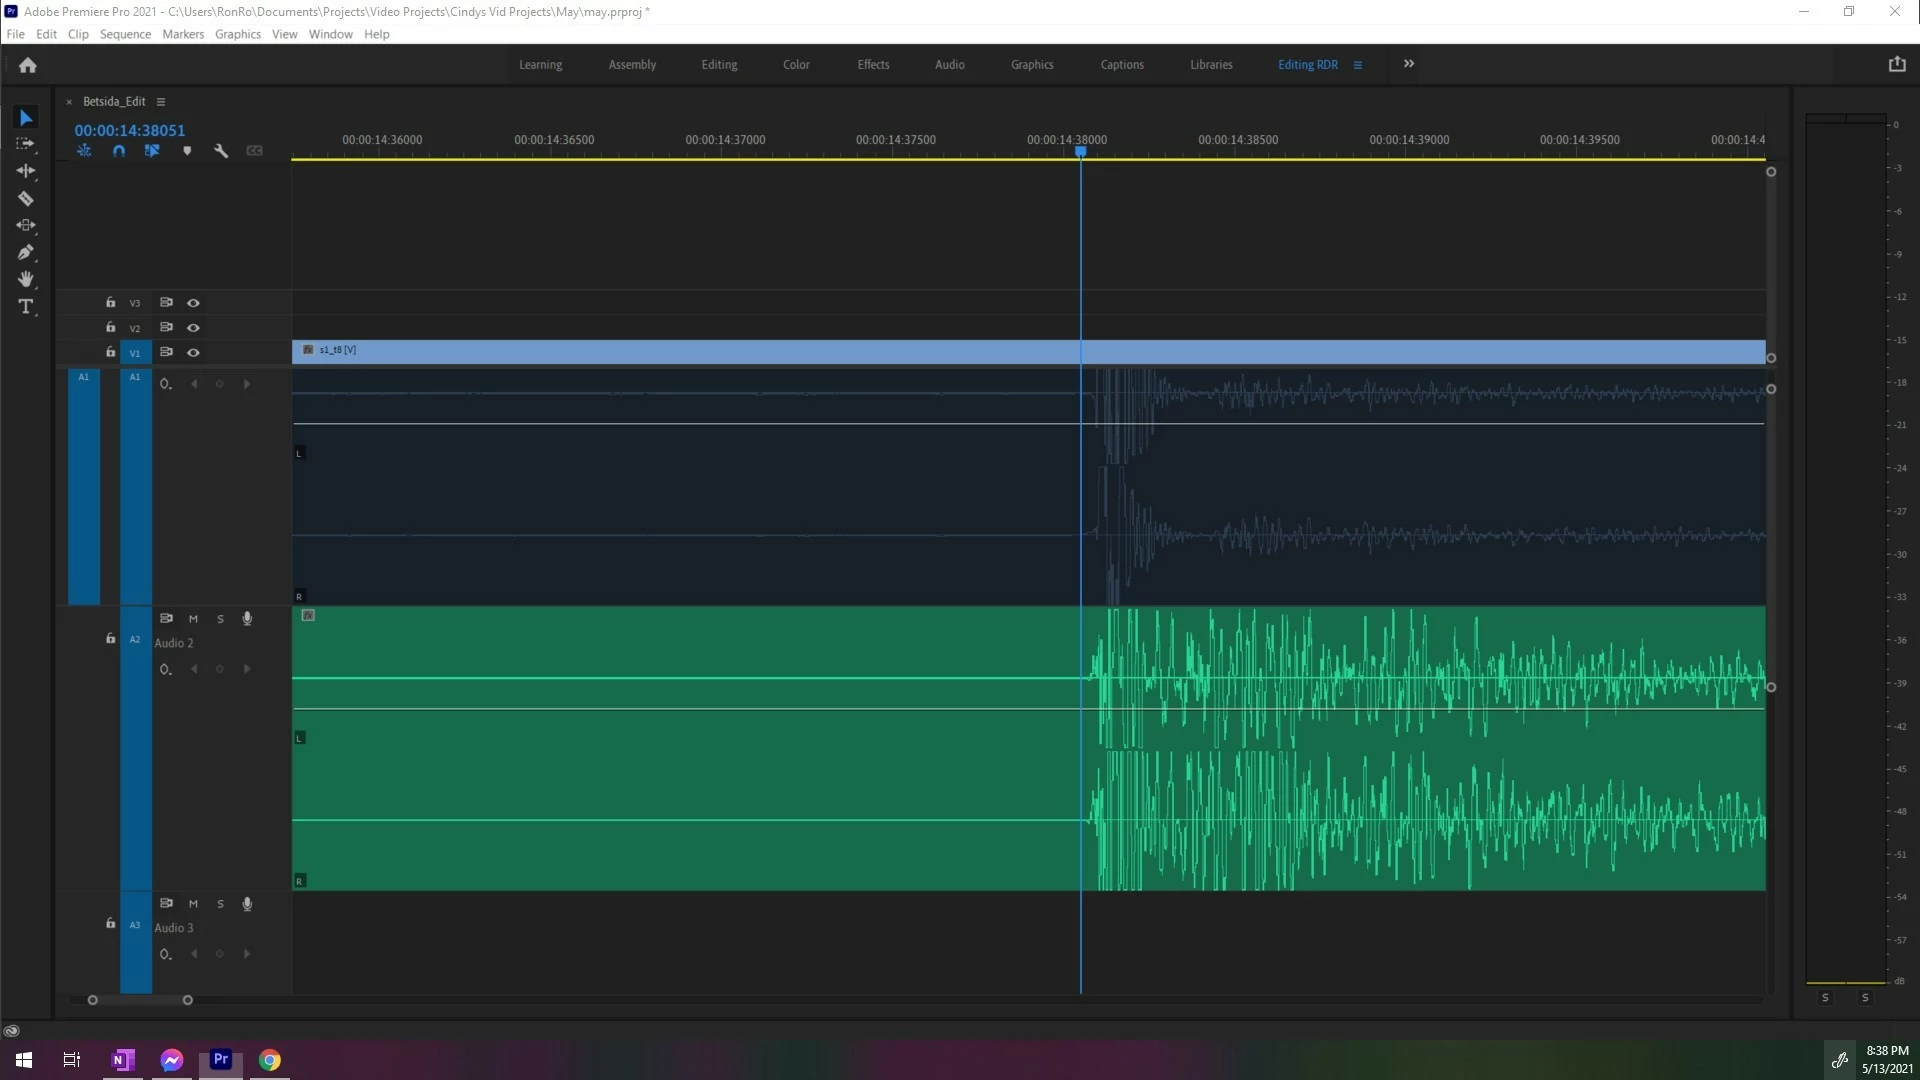1920x1080 pixels.
Task: Hide the V1 track output
Action: tap(193, 353)
